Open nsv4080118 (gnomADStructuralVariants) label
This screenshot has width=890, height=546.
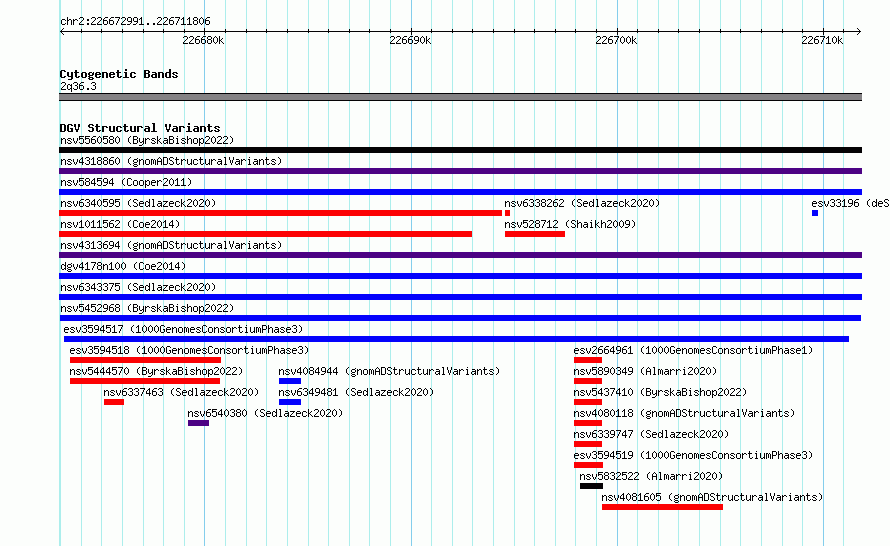pos(684,413)
